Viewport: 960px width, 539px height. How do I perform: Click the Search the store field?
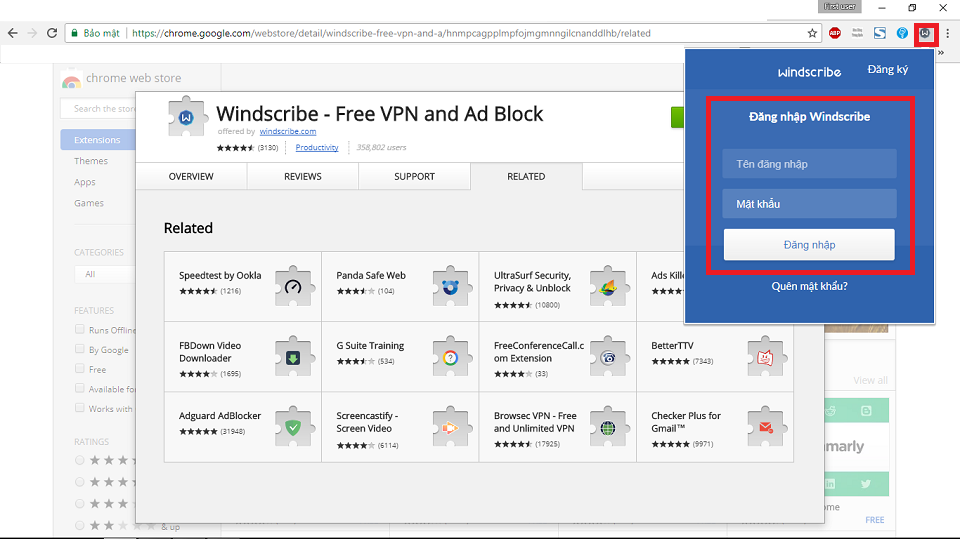coord(98,108)
